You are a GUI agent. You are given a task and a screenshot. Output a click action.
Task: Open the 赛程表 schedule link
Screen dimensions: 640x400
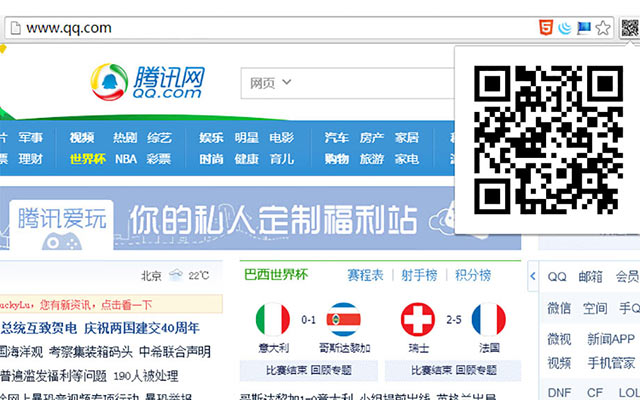click(x=365, y=275)
